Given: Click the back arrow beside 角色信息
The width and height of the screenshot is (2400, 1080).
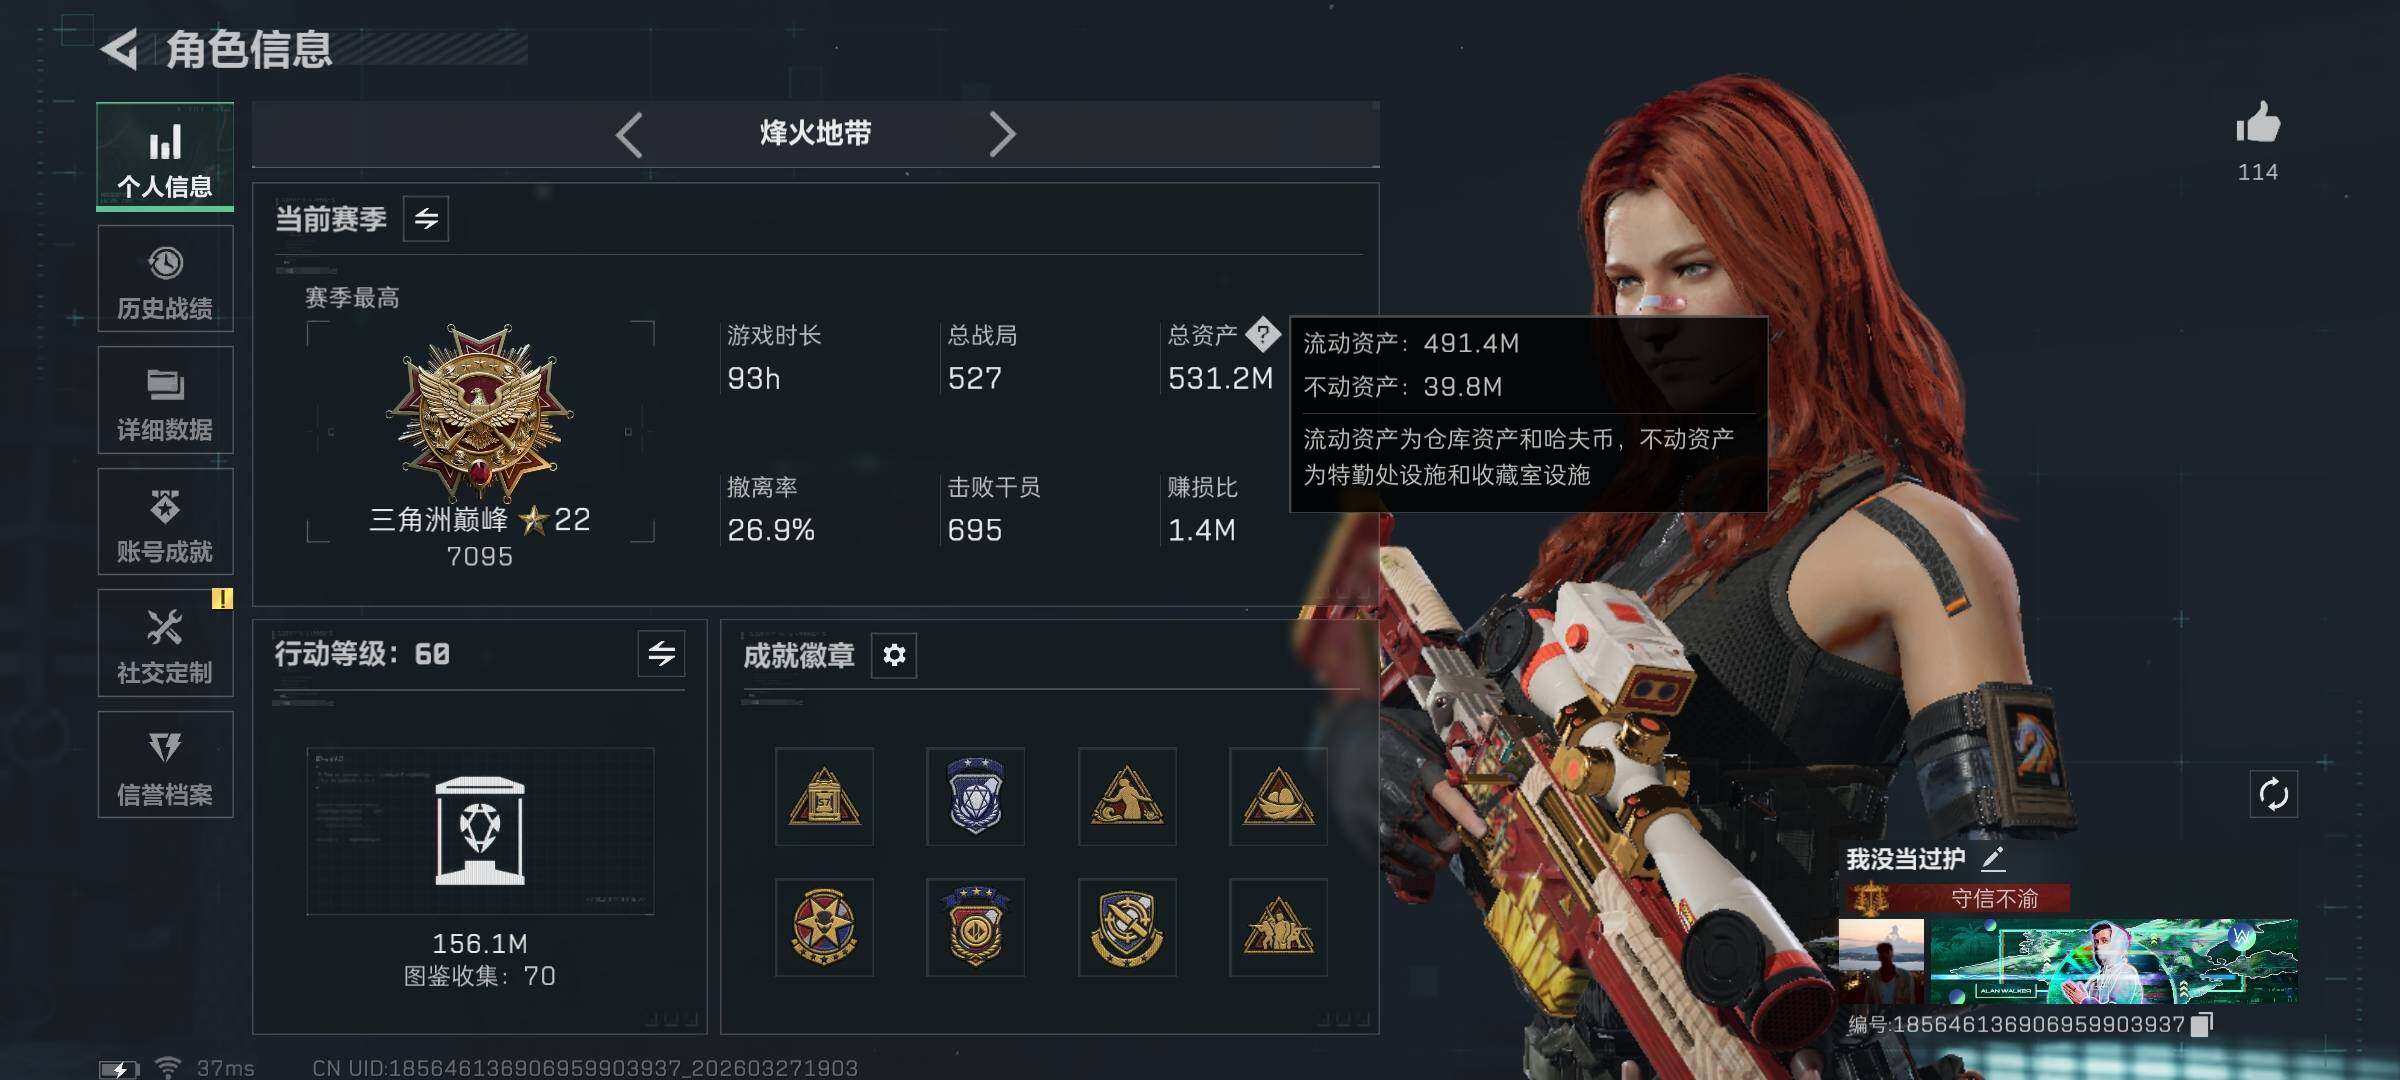Looking at the screenshot, I should point(119,50).
